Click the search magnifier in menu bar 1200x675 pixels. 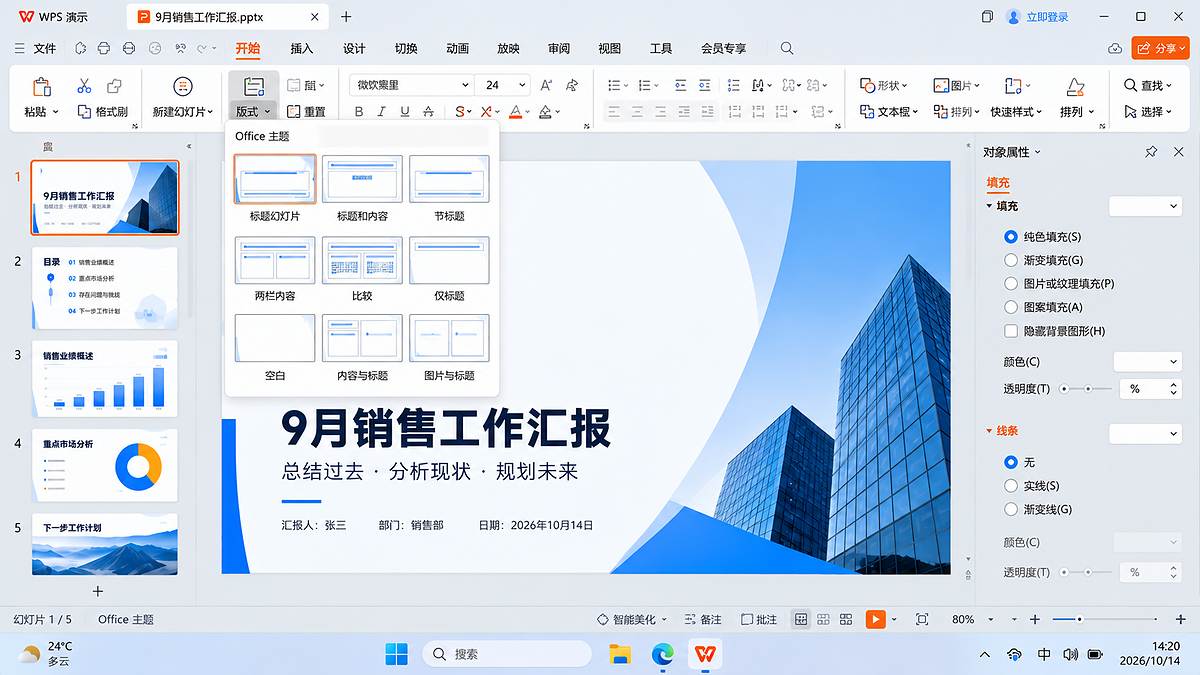click(x=787, y=48)
